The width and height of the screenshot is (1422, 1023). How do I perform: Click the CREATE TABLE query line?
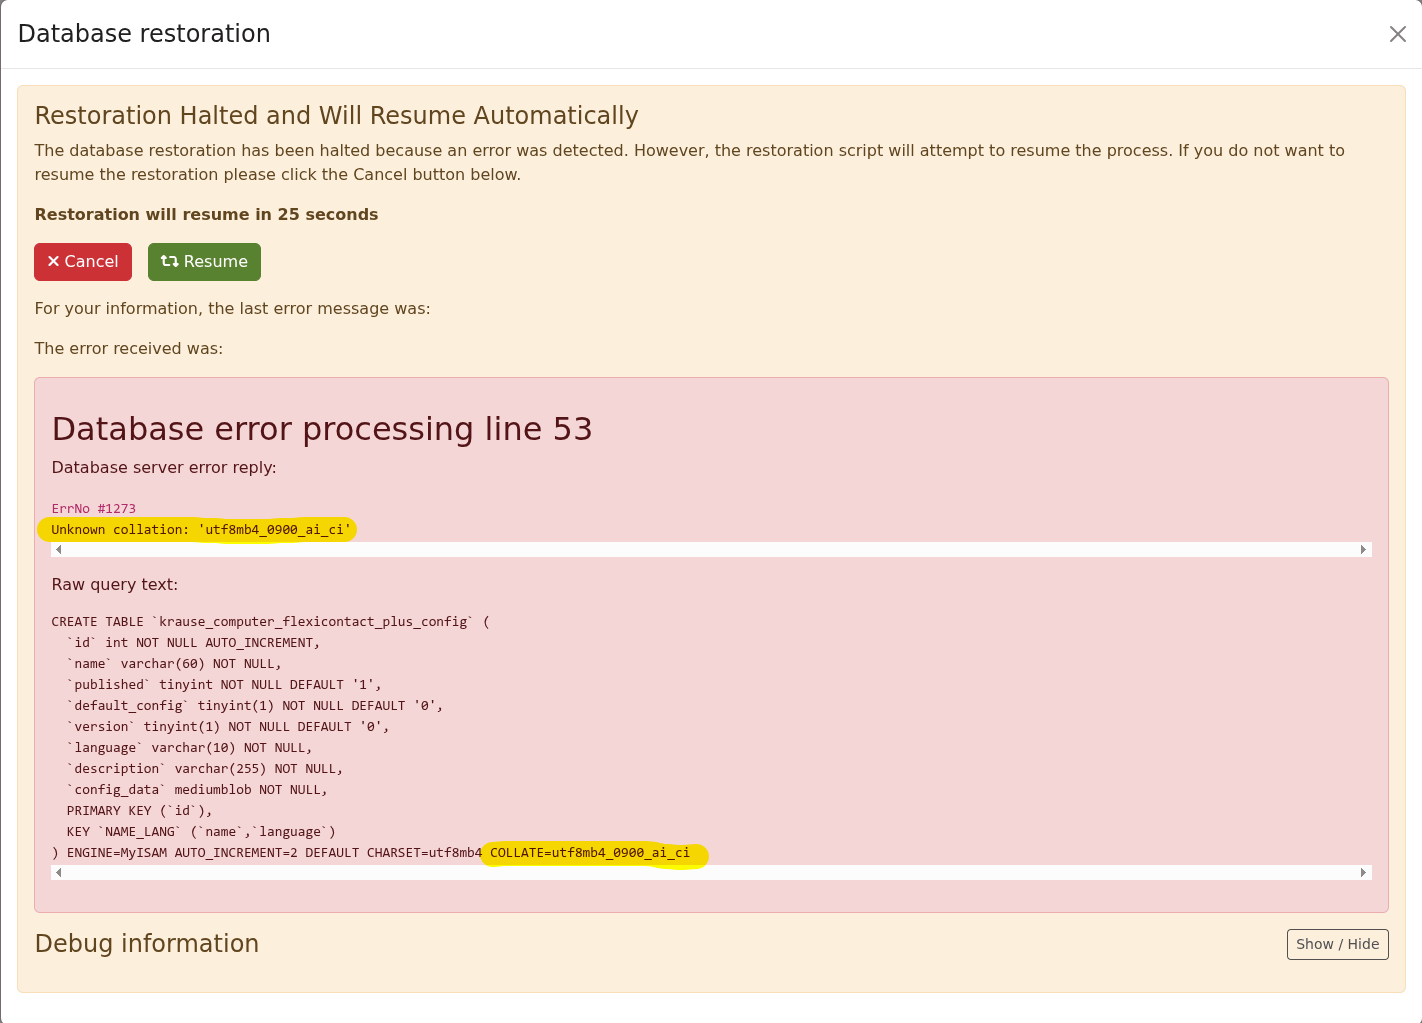click(270, 622)
